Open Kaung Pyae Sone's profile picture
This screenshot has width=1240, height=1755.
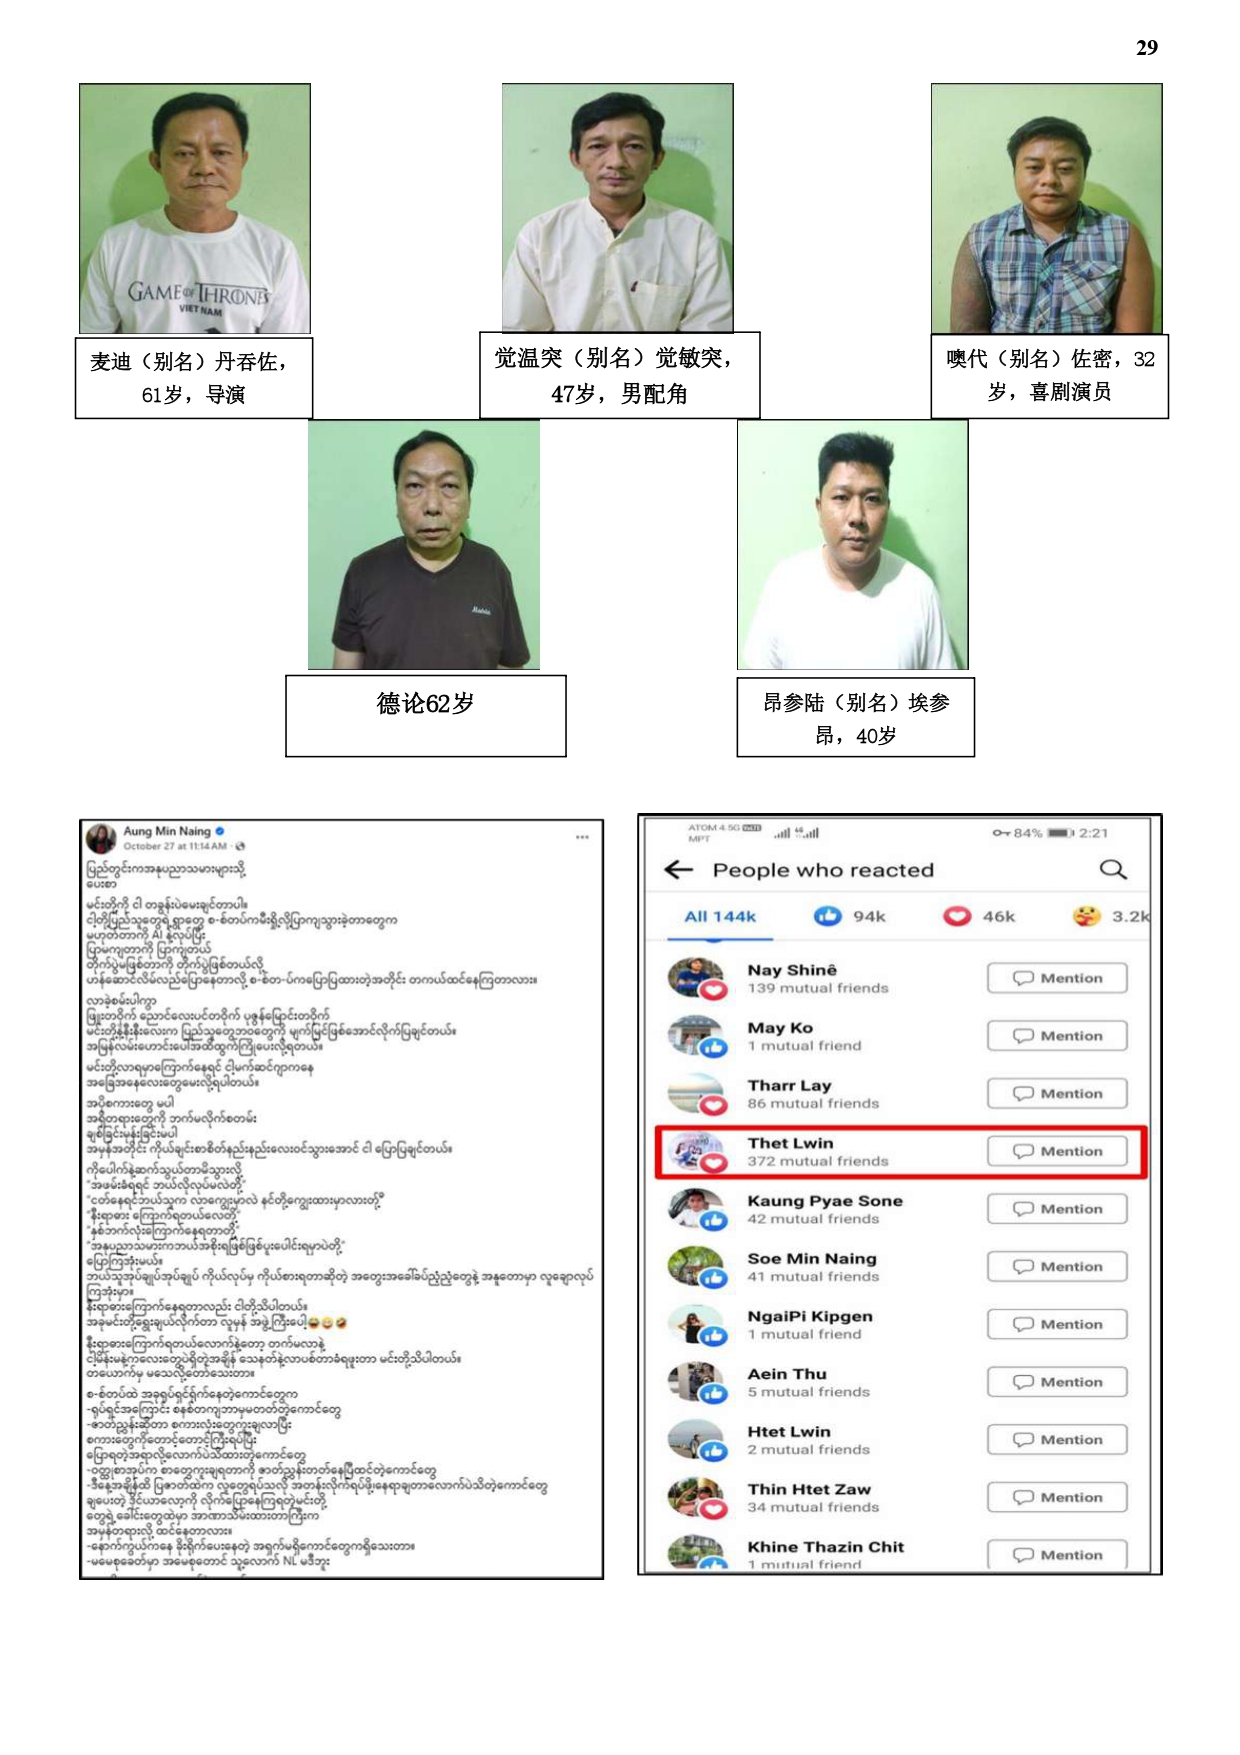696,1209
